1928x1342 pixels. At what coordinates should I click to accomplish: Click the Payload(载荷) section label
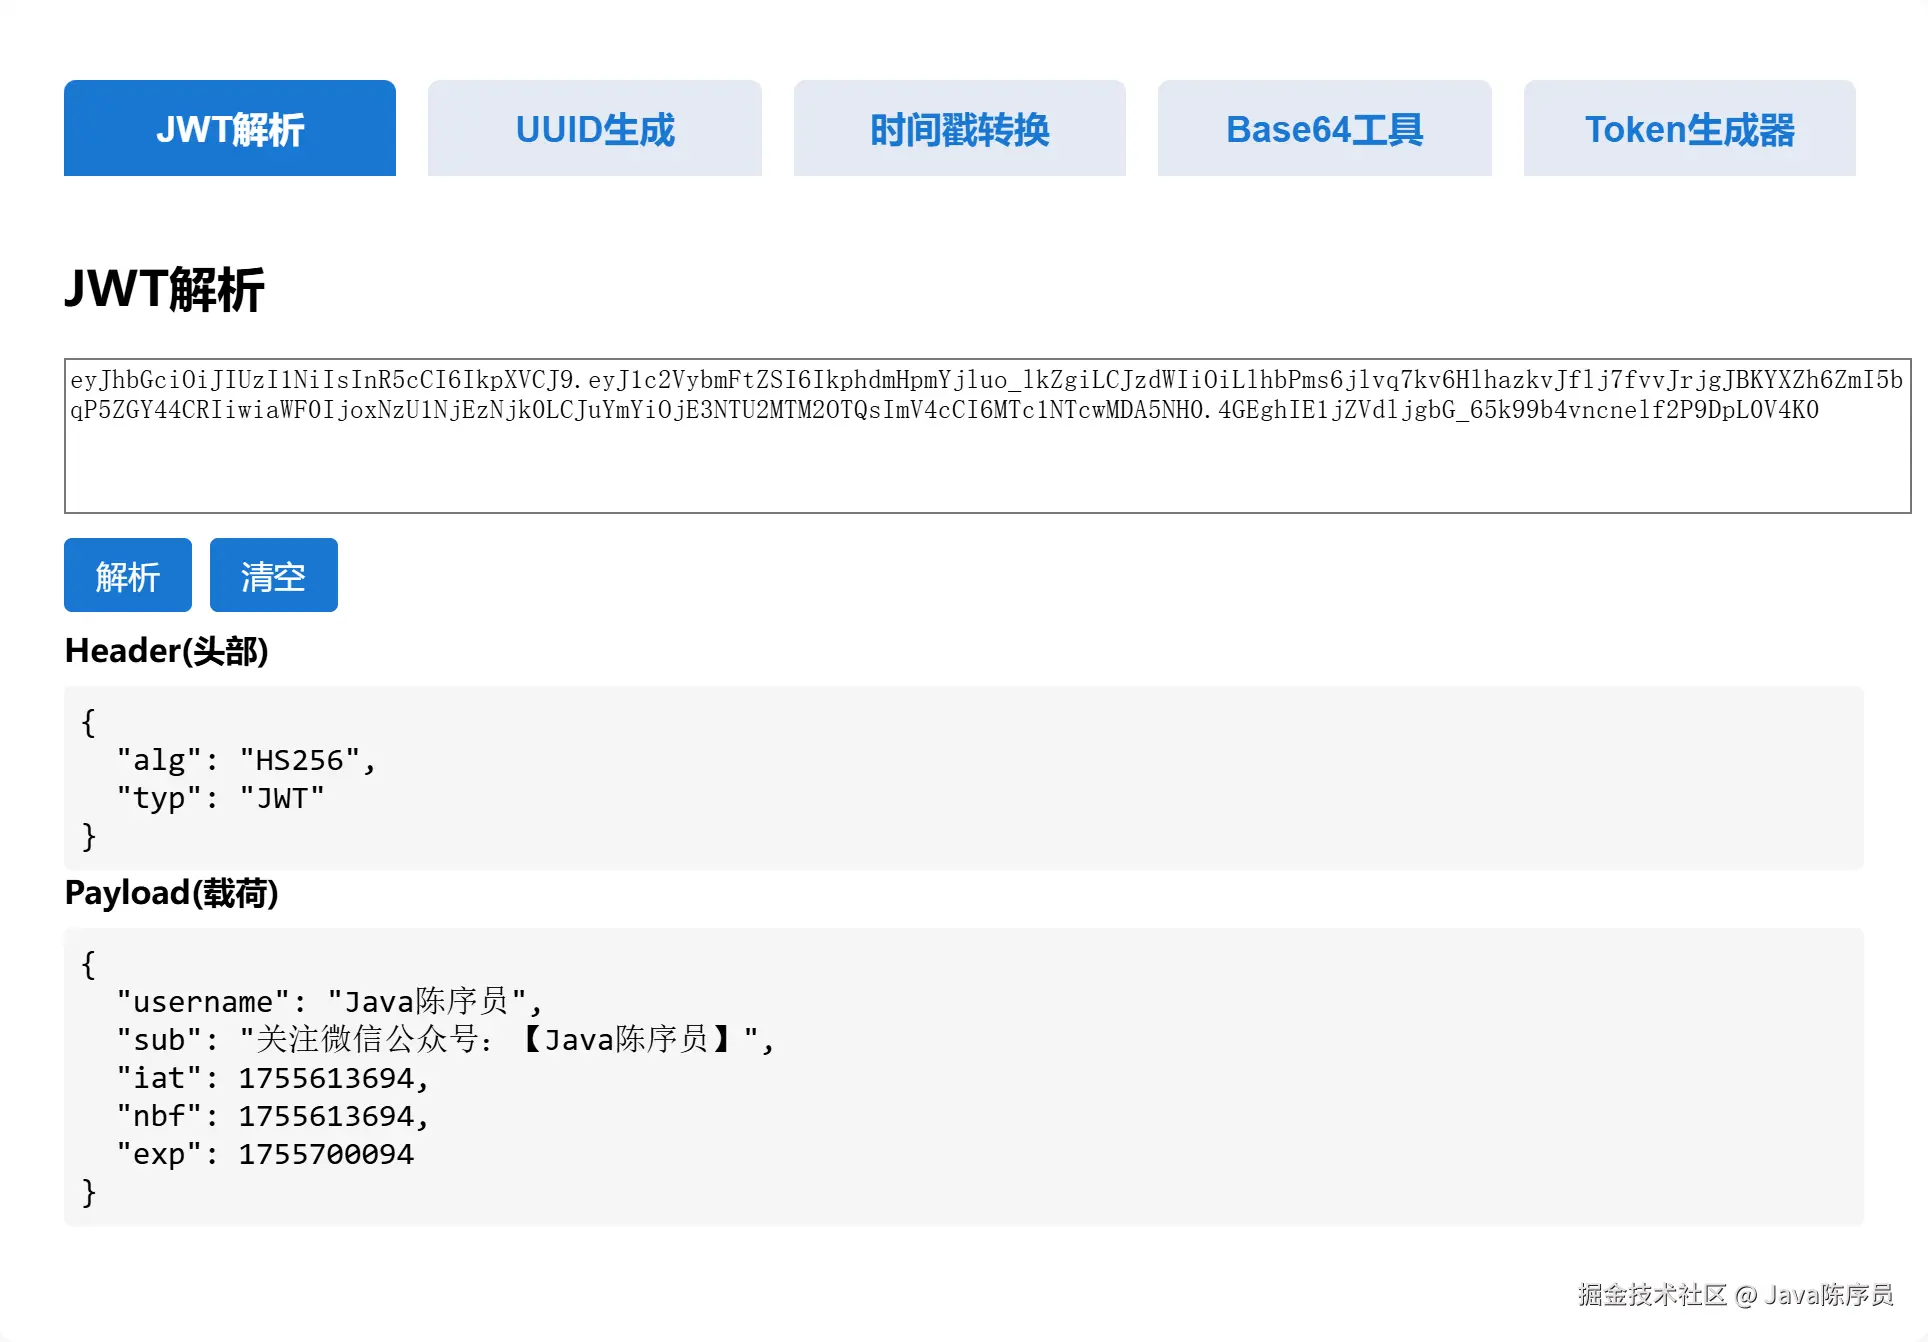(171, 893)
